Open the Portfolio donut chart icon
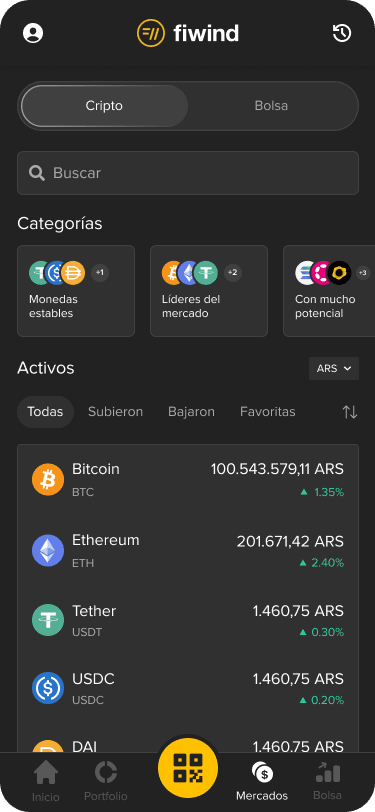375x812 pixels. click(x=106, y=773)
